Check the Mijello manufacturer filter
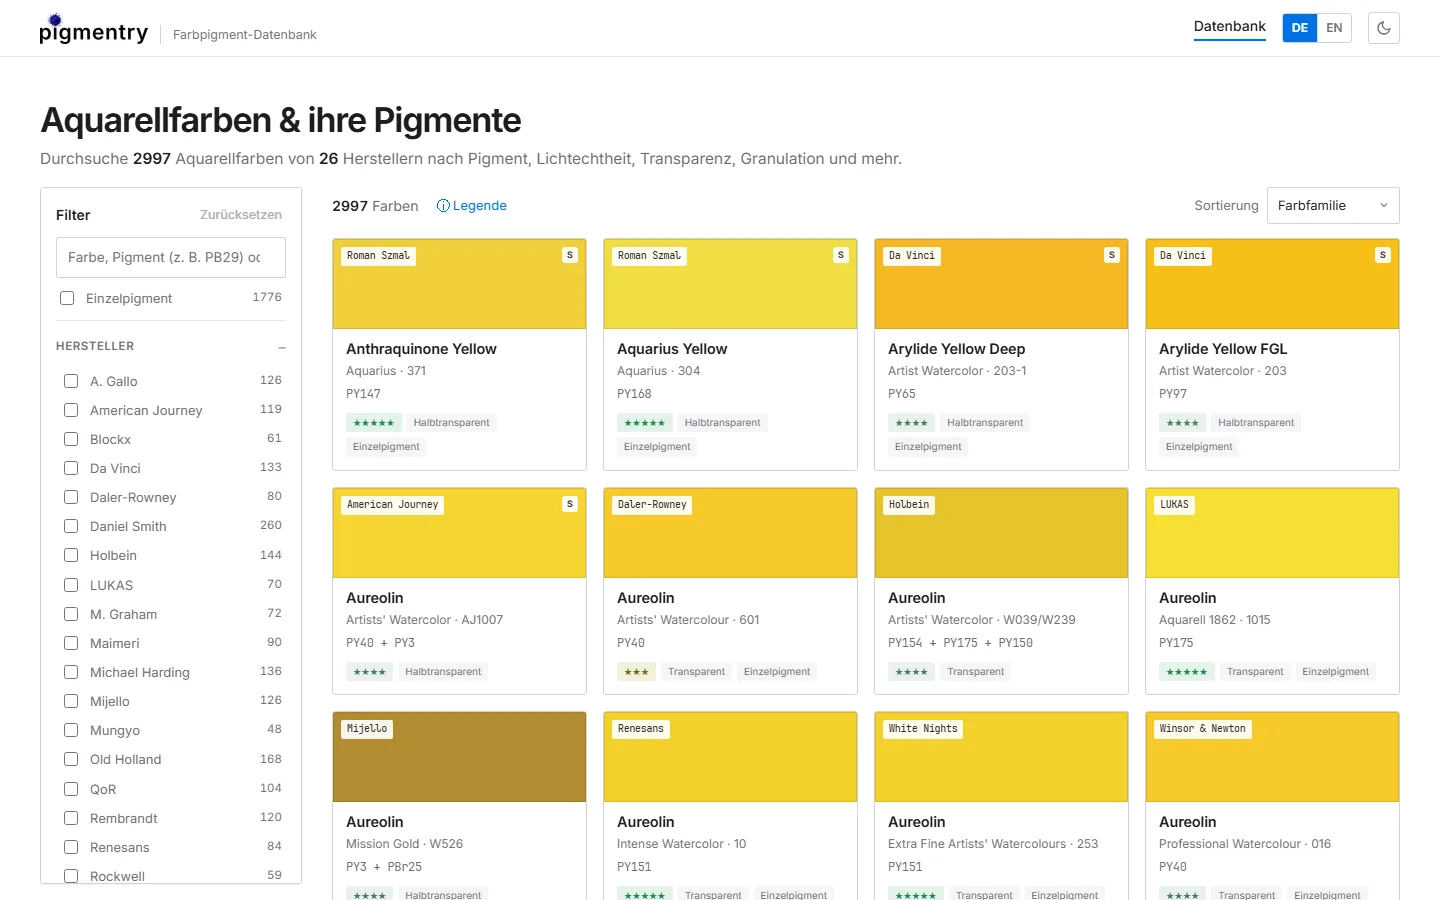 point(71,701)
